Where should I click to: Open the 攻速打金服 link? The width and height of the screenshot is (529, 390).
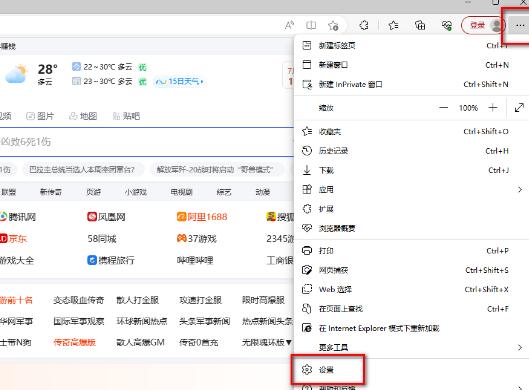tap(201, 300)
